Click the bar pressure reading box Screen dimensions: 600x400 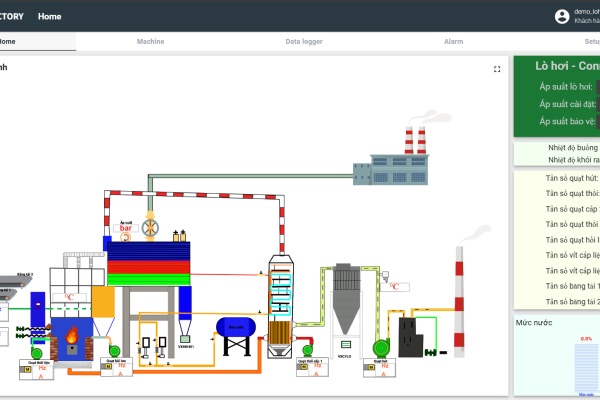(x=126, y=229)
